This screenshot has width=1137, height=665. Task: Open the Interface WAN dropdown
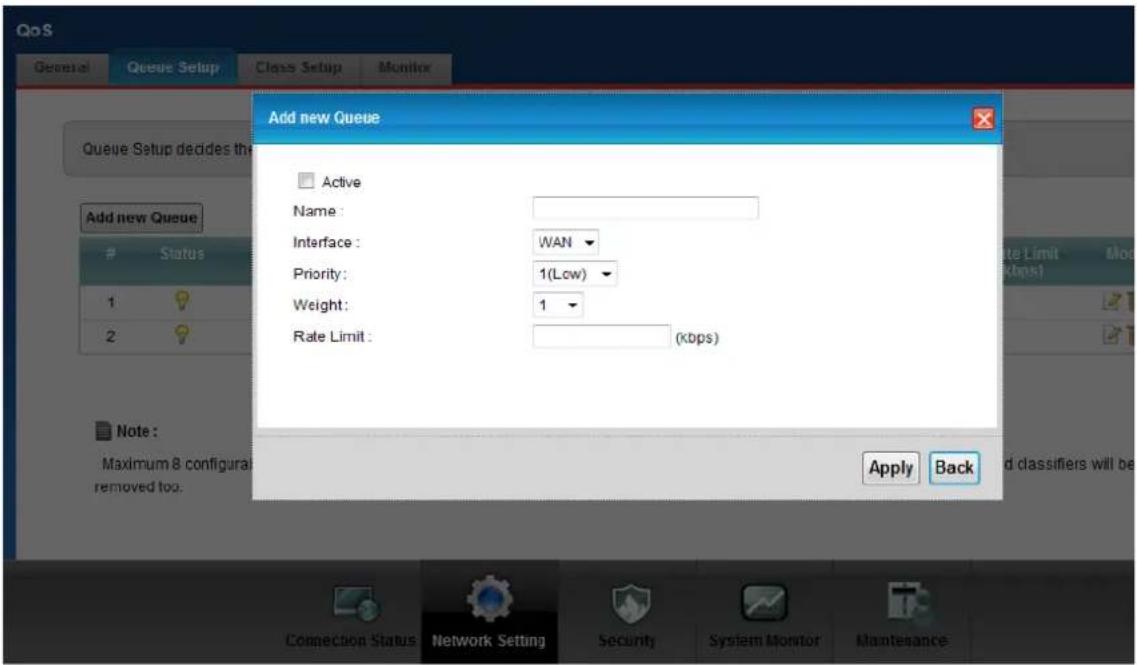click(x=566, y=242)
